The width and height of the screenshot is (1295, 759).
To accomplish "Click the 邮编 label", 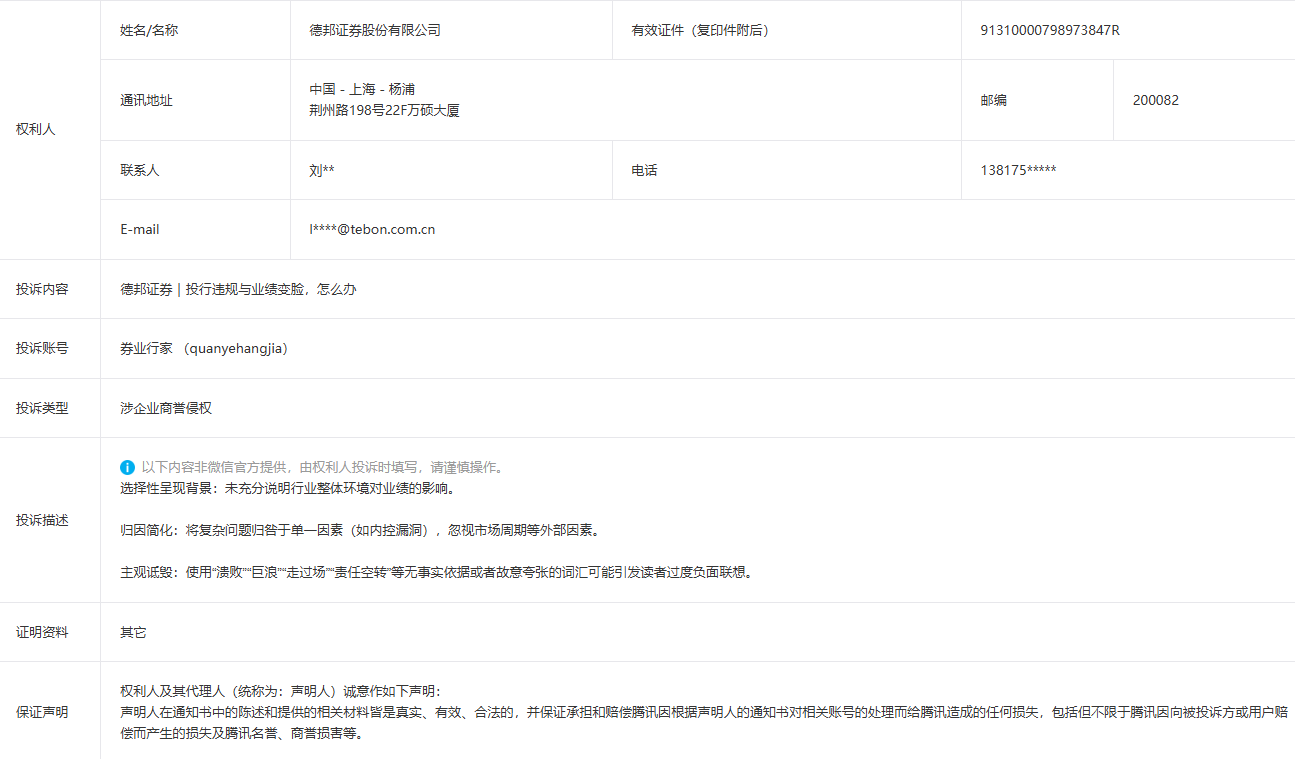I will tap(993, 100).
